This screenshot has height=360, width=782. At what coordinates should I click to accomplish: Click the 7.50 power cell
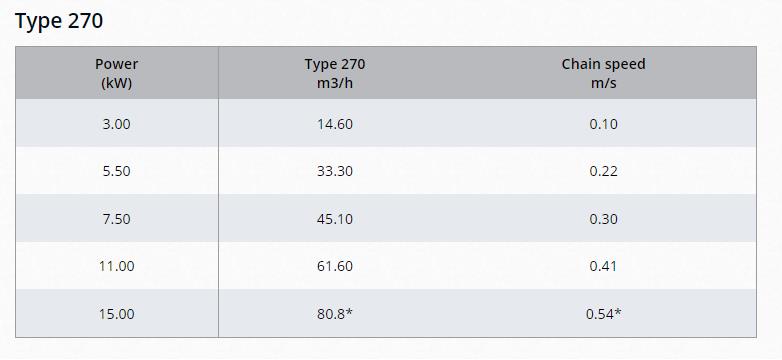tap(117, 218)
